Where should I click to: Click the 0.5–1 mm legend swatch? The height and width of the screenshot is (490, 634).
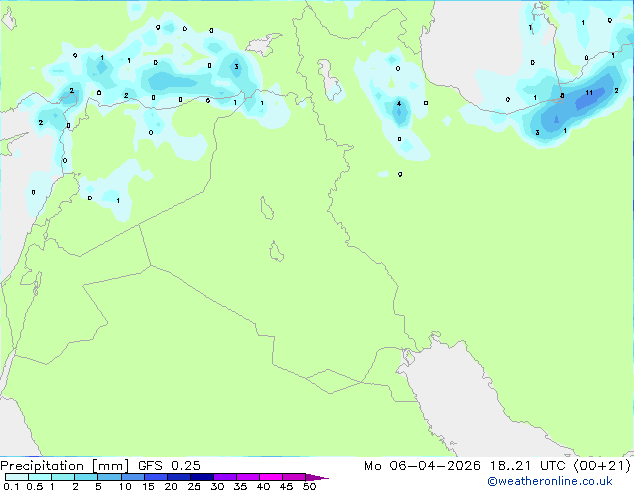point(40,477)
